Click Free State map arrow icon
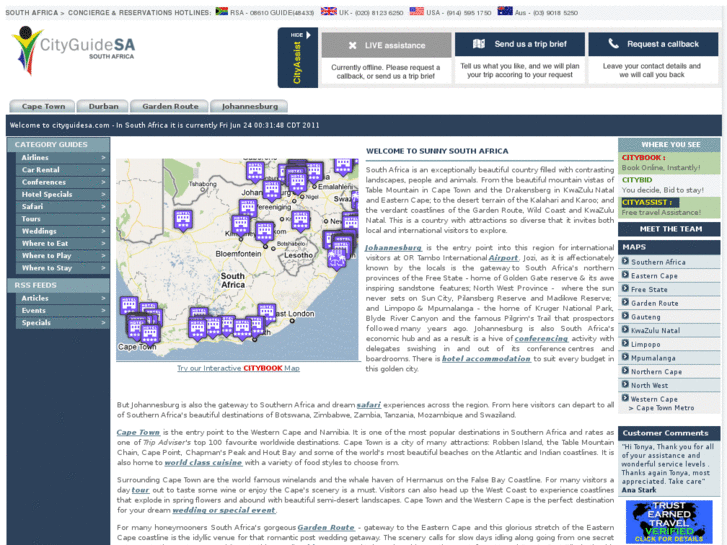 (x=625, y=289)
